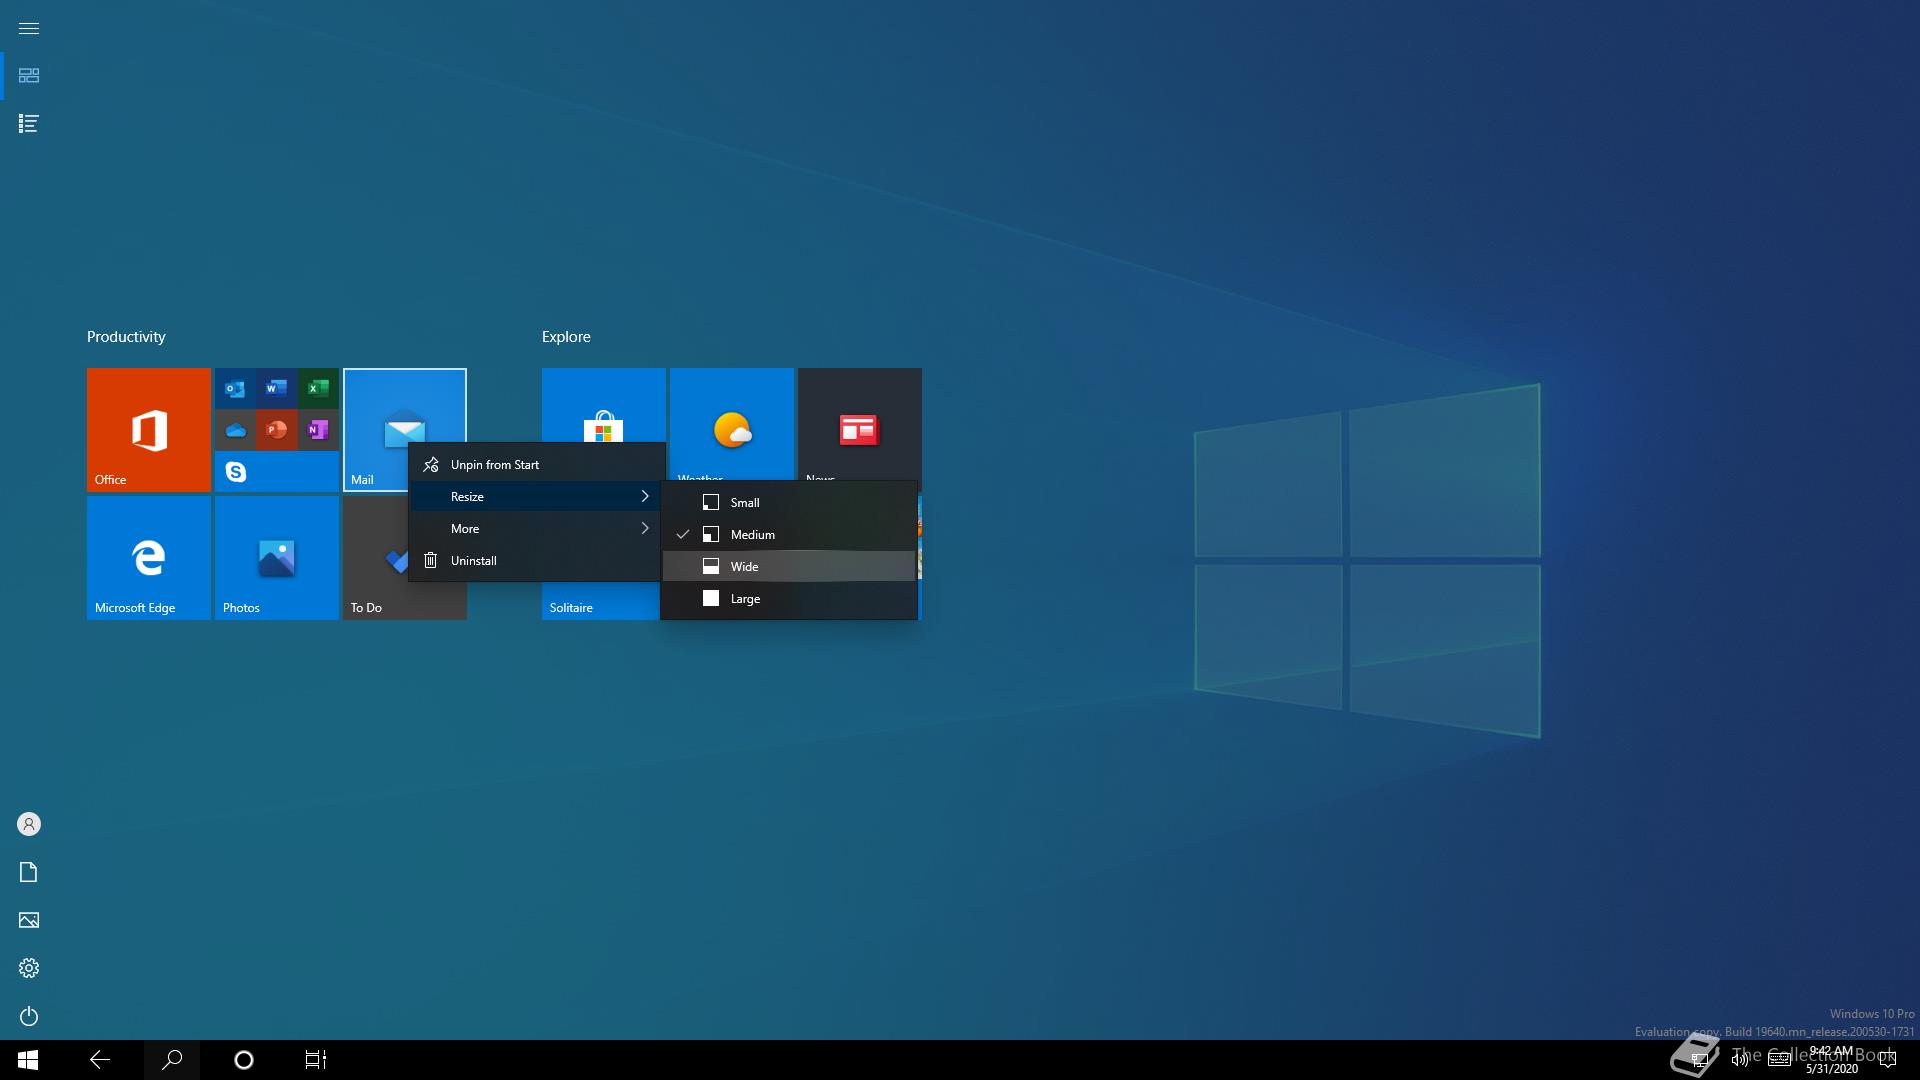Select the Small tile size
This screenshot has height=1080, width=1920.
click(789, 502)
